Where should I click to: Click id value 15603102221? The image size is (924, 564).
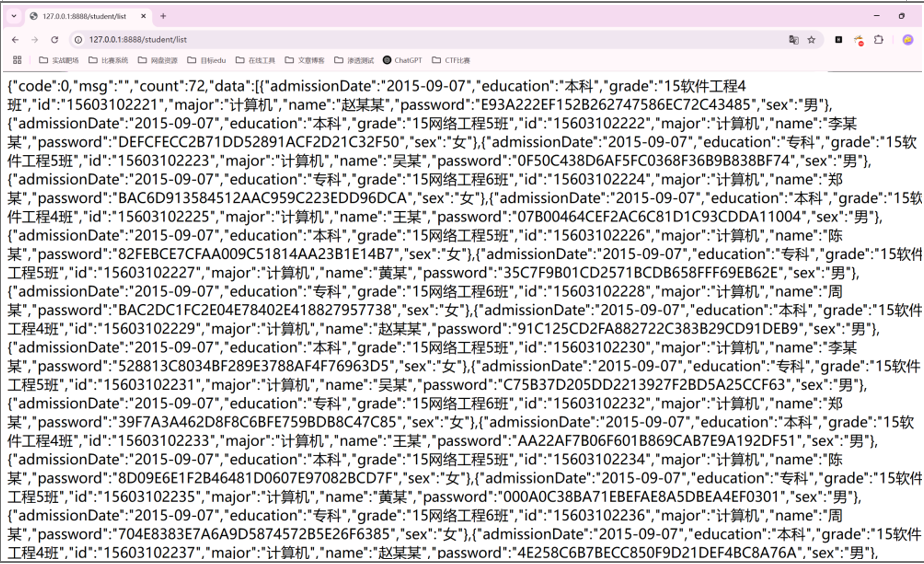coord(112,105)
